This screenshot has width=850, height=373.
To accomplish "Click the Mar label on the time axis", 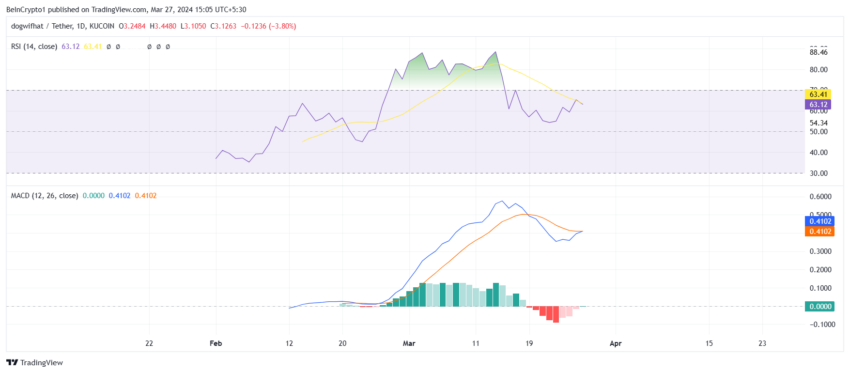I will (x=409, y=343).
